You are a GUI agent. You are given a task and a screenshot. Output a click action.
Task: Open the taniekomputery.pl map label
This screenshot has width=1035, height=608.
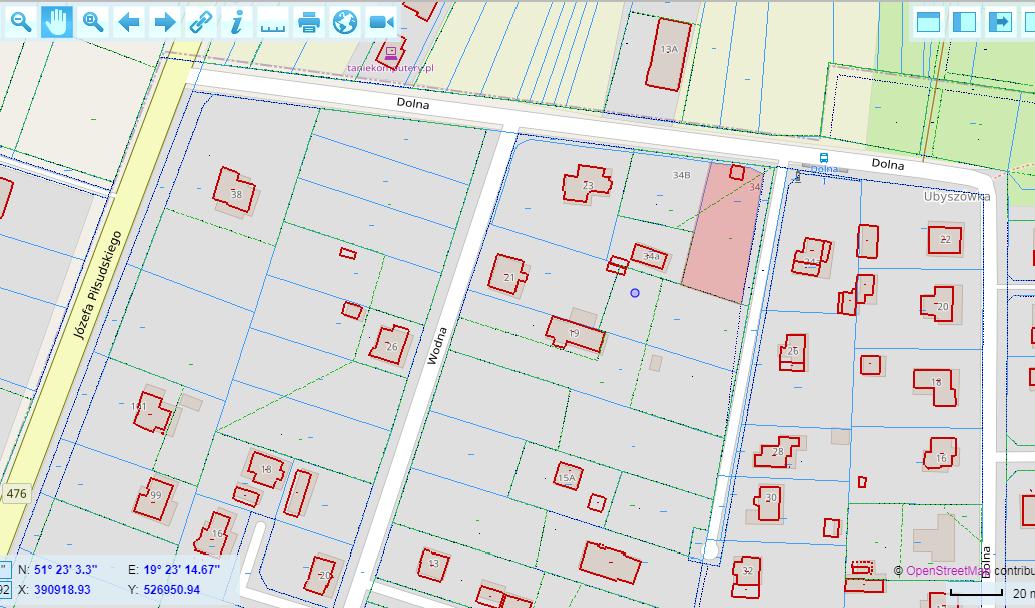391,68
